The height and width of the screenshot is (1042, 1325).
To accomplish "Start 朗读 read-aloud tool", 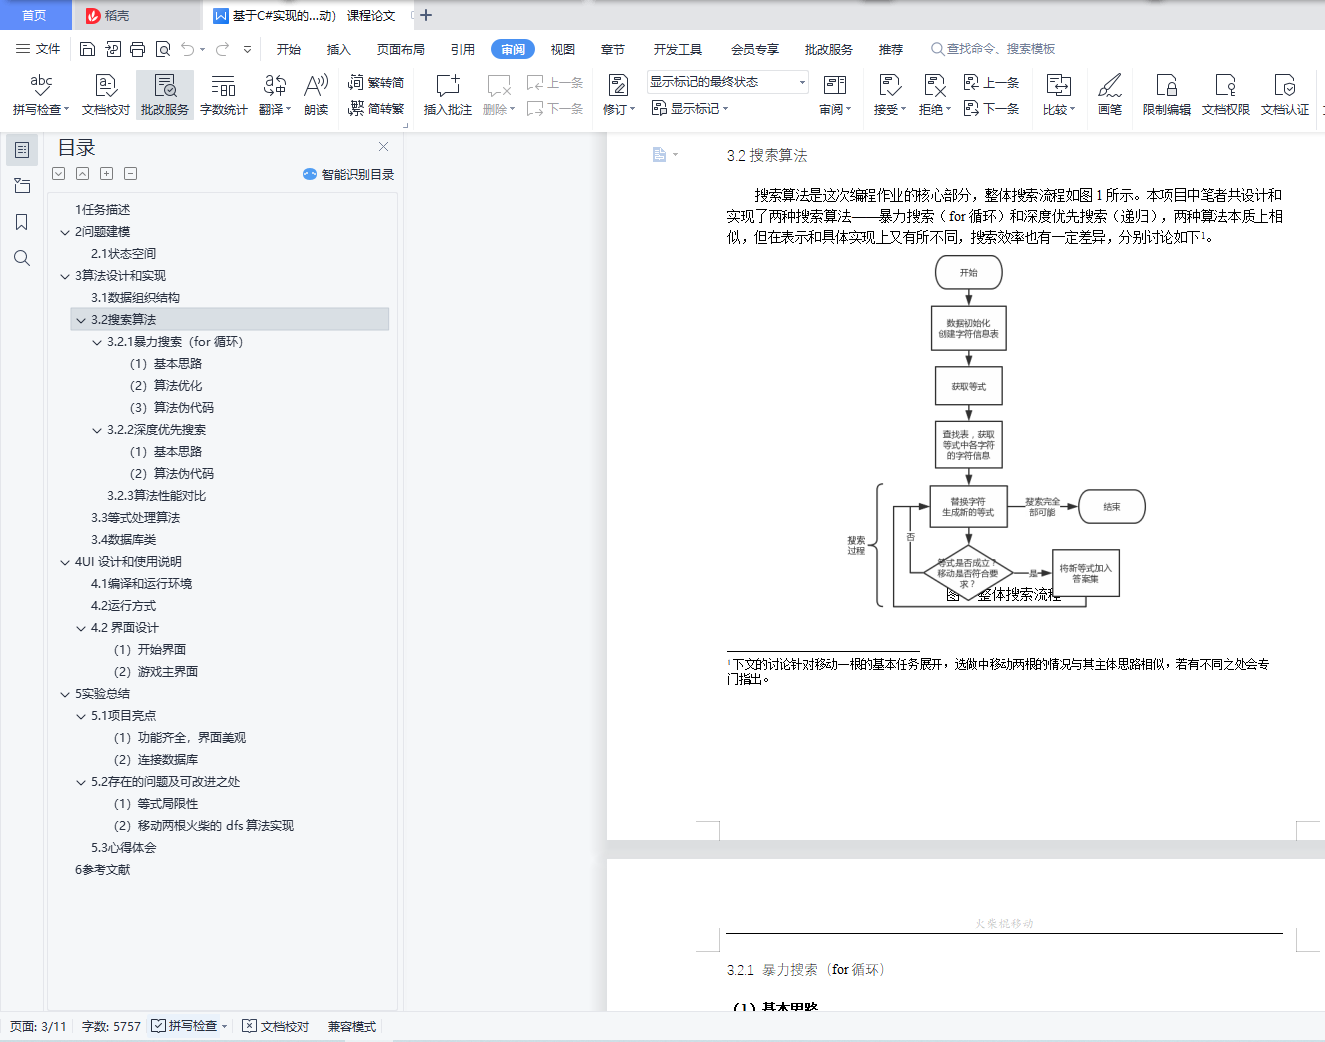I will pos(316,95).
